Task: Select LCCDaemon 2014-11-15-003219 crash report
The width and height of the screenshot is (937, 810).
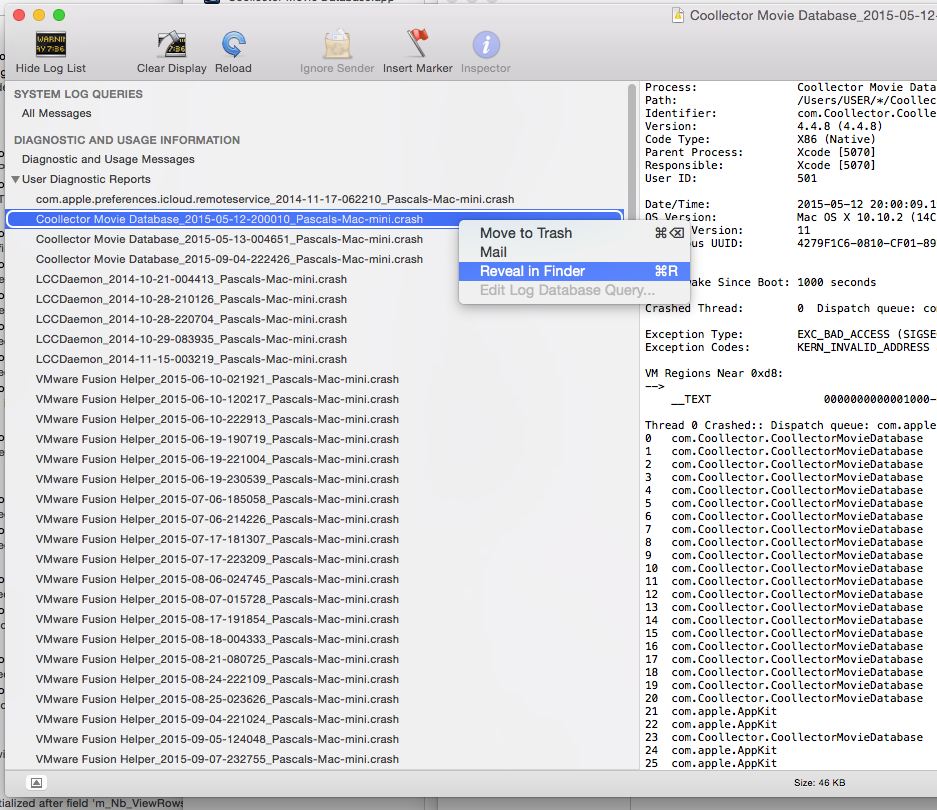Action: point(191,359)
